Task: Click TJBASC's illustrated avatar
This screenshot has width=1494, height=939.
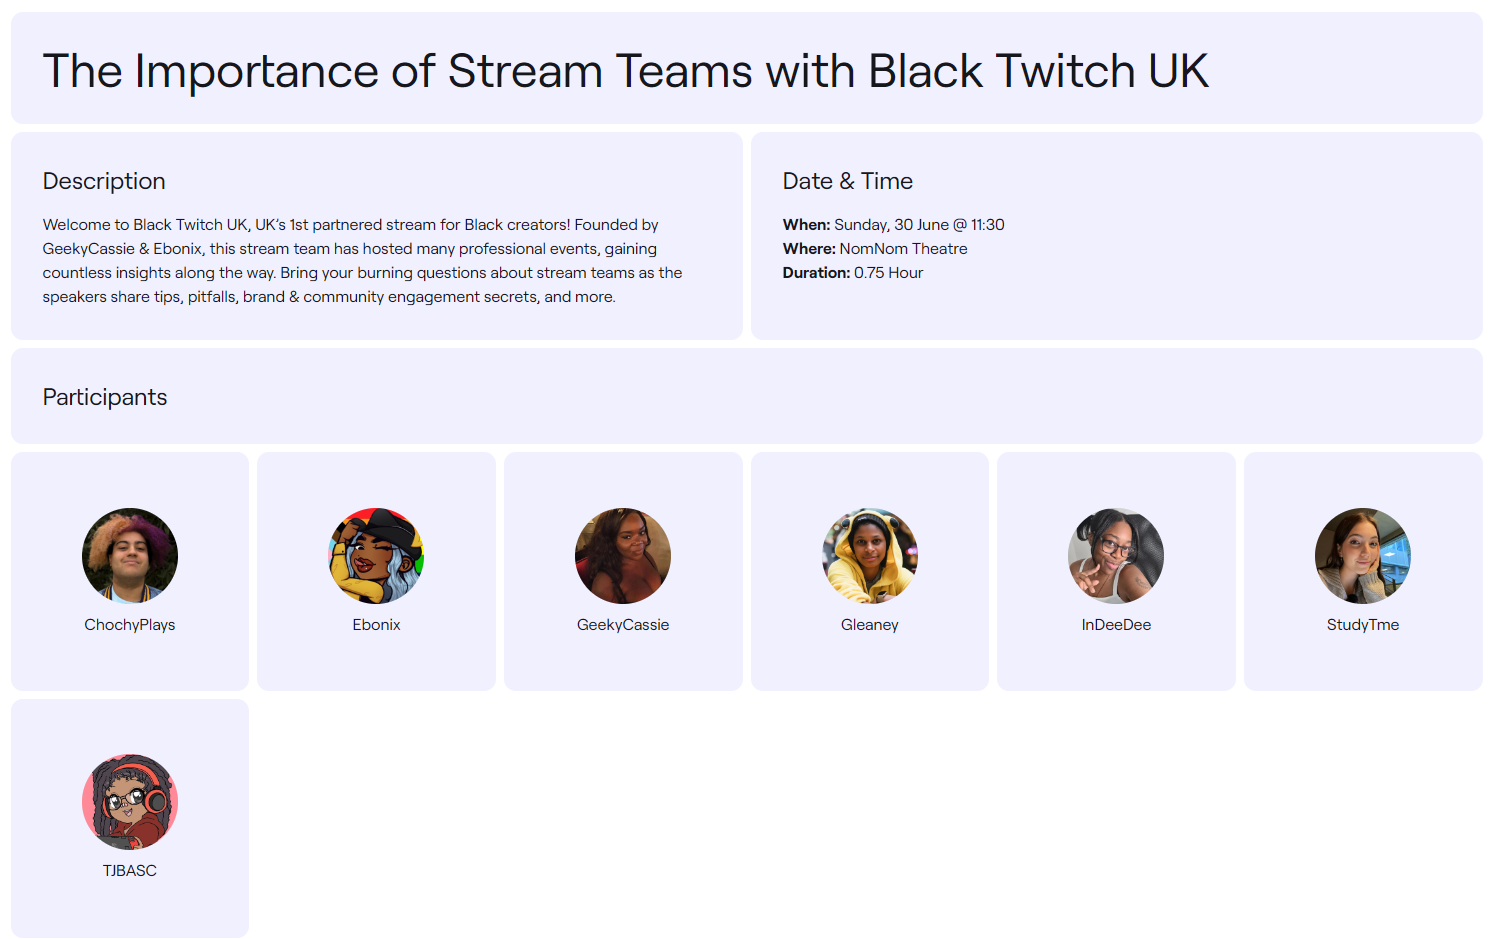Action: [130, 802]
